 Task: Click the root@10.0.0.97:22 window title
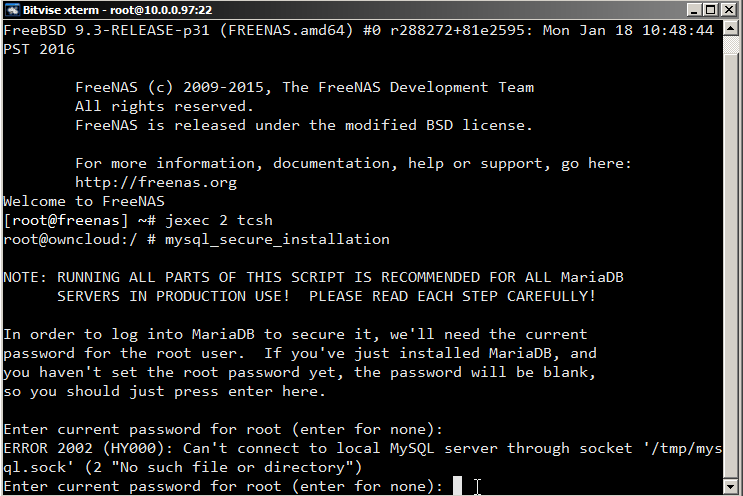147,9
